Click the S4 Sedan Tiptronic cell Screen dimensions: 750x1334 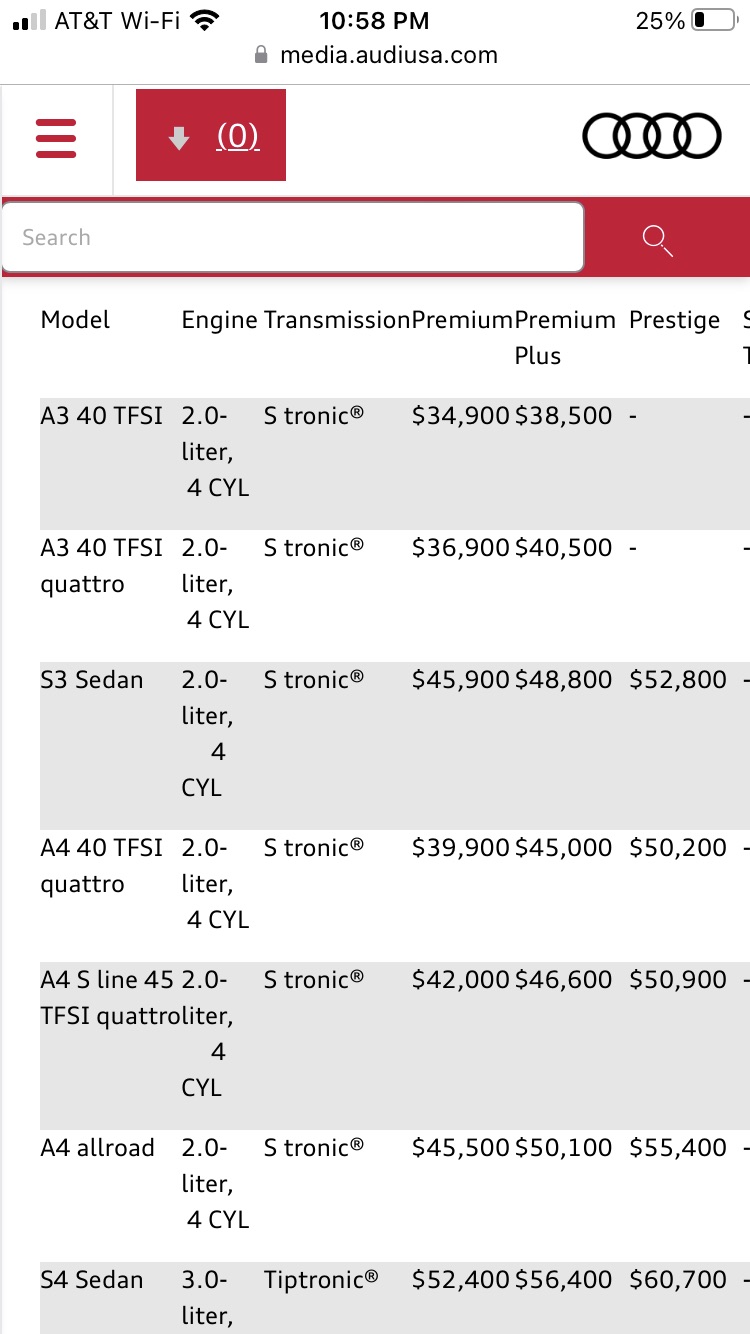321,1280
